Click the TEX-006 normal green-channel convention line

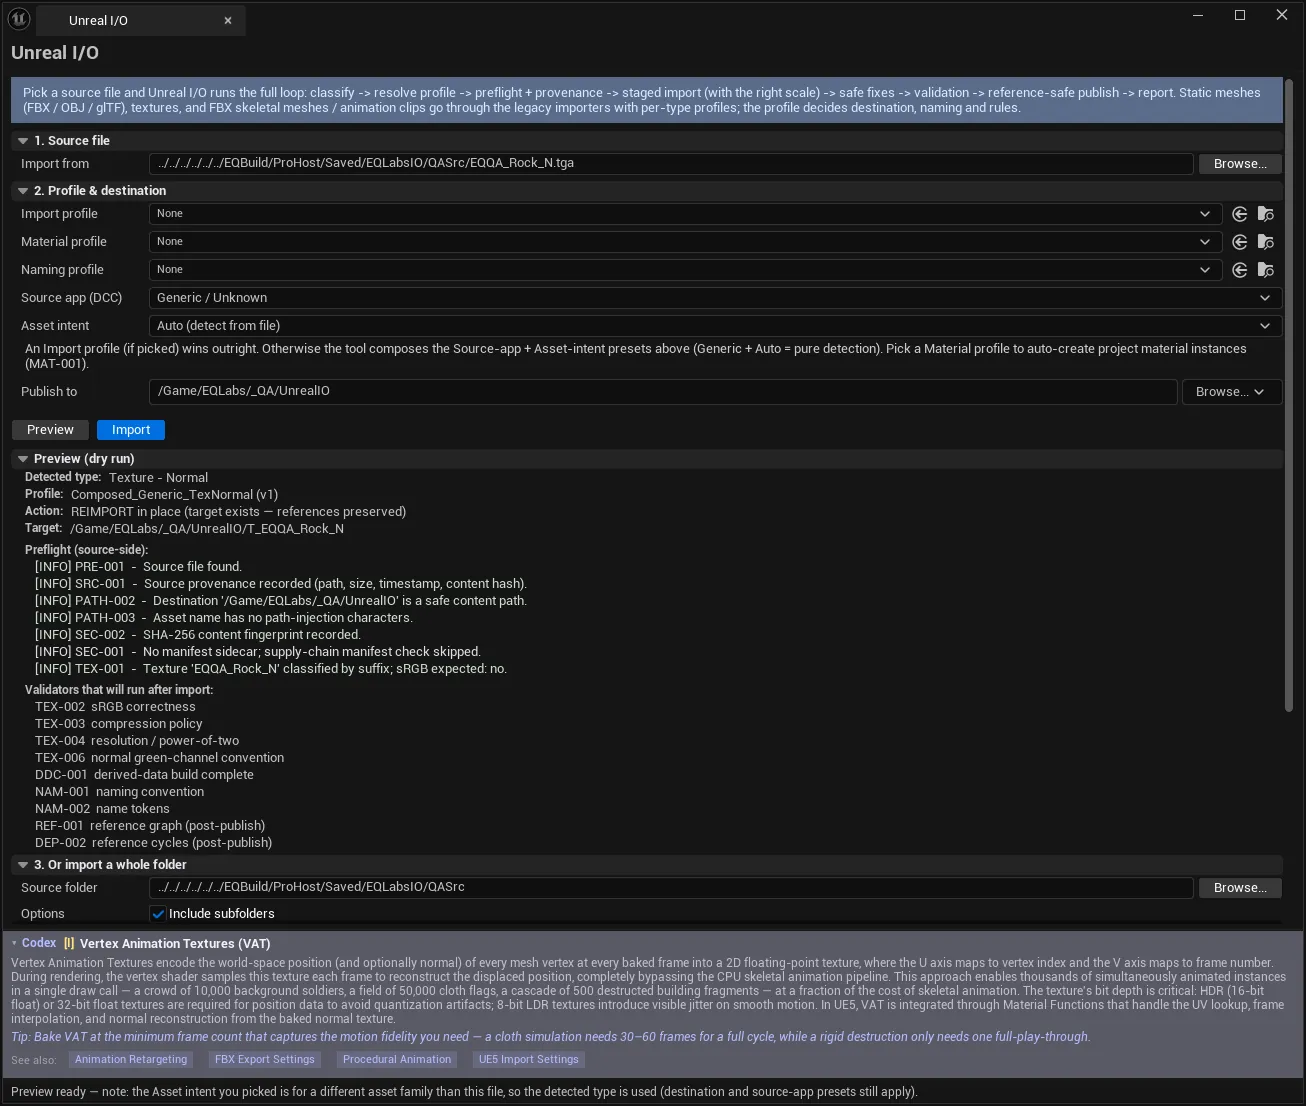coord(159,758)
